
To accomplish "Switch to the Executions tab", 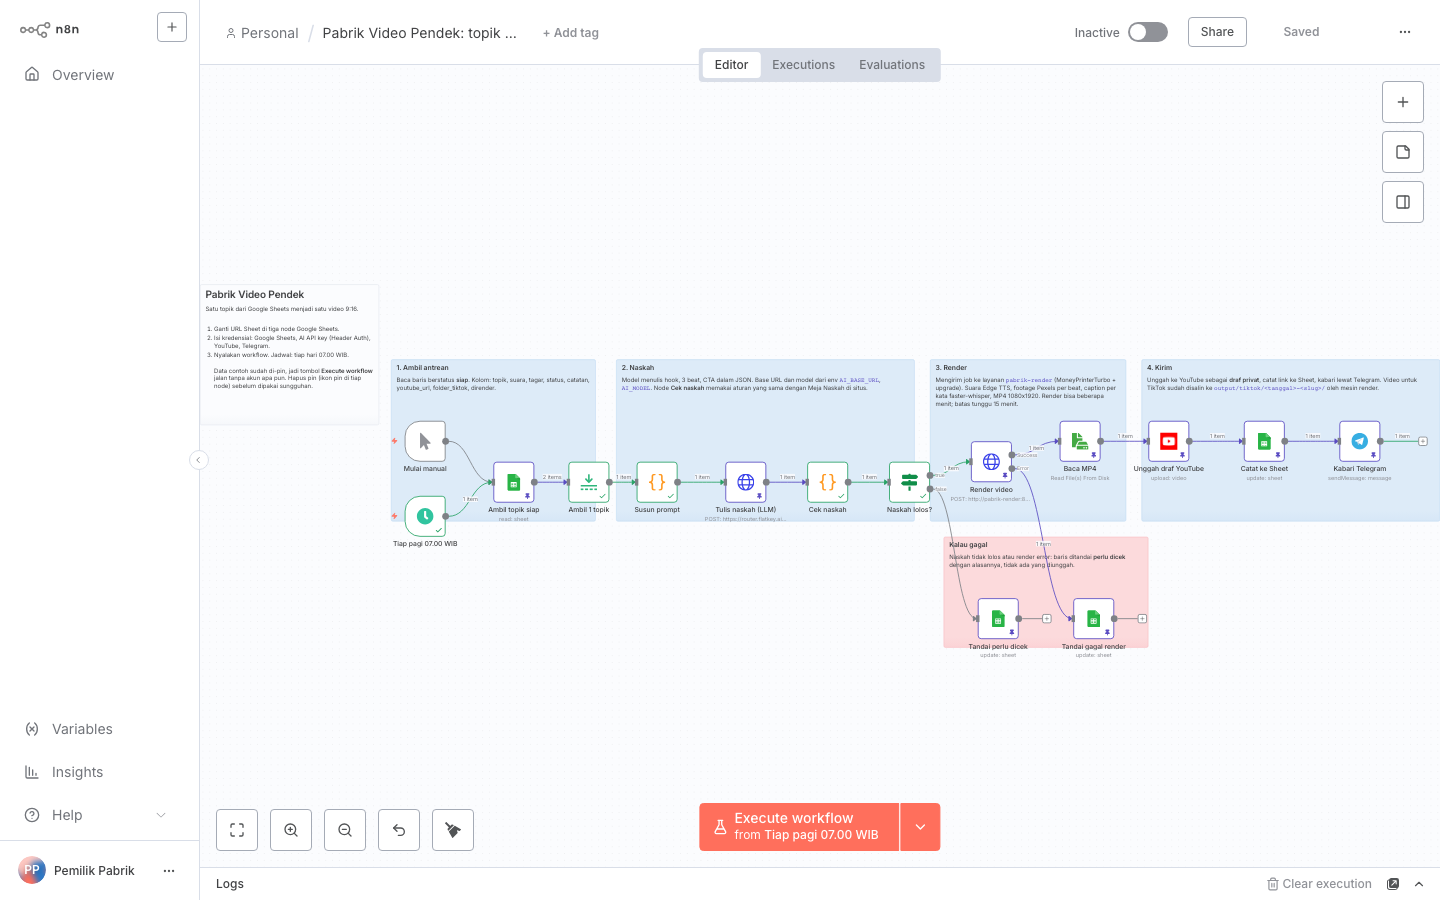I will click(x=803, y=65).
